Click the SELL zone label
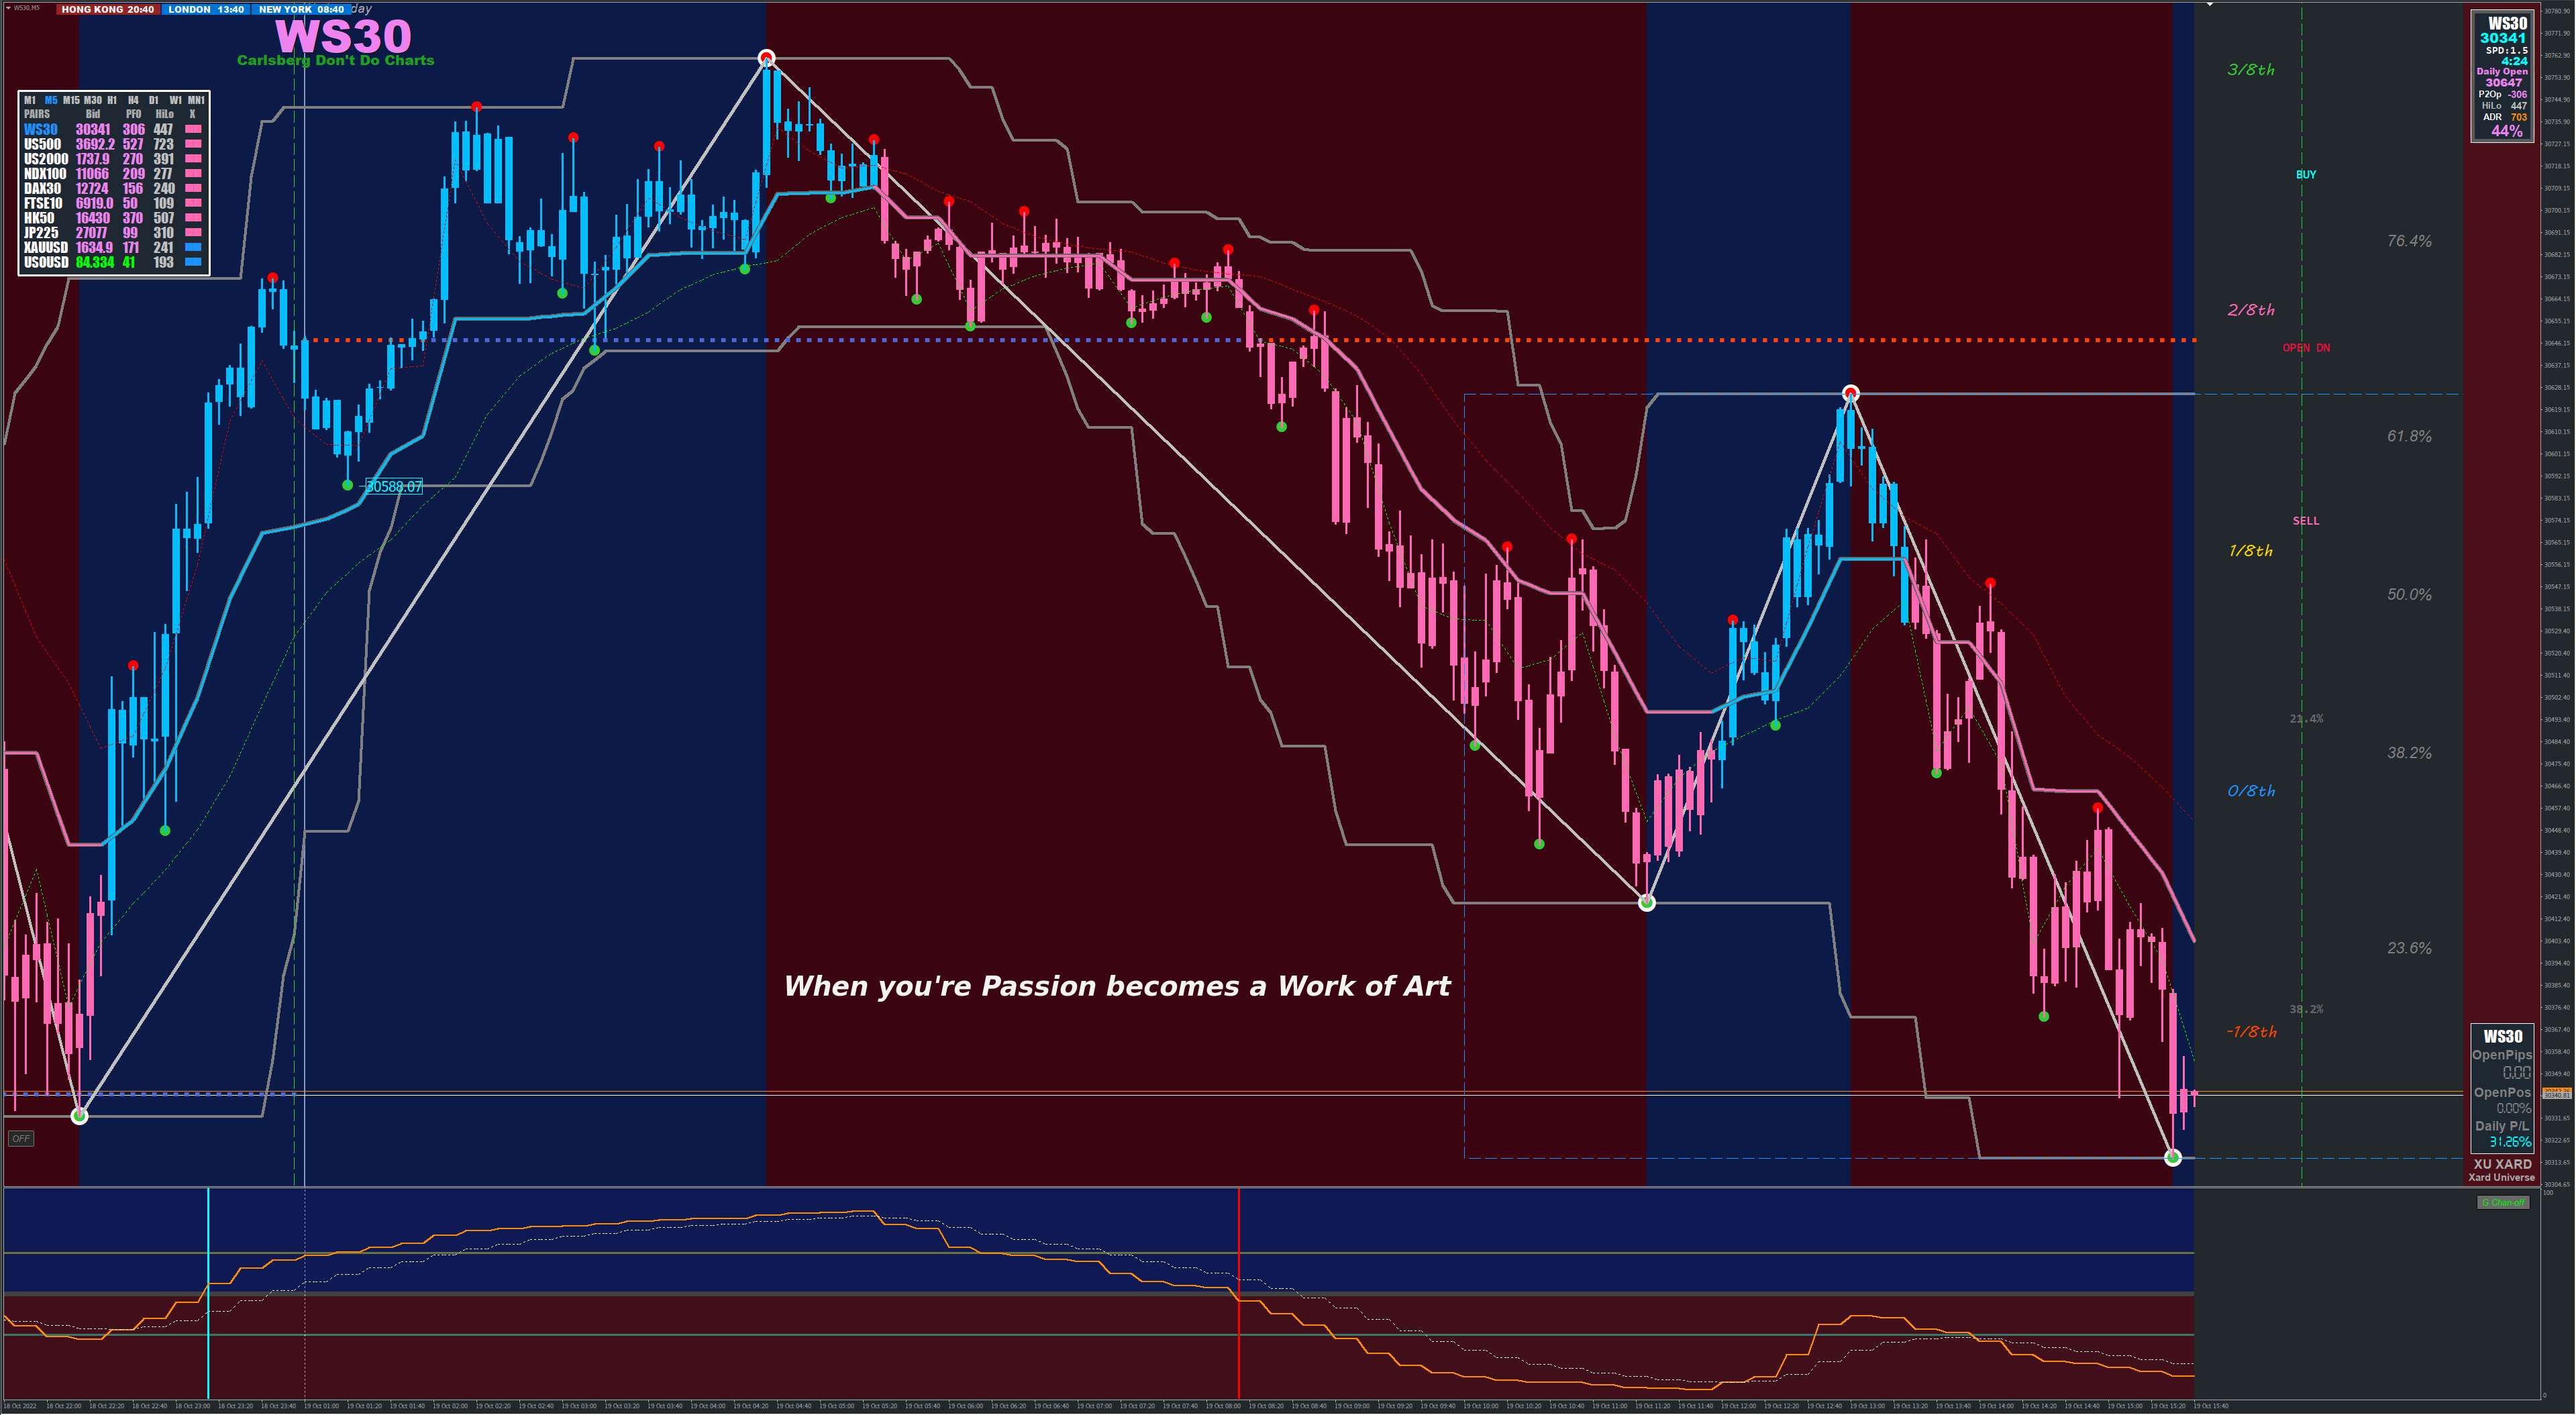2576x1415 pixels. [2305, 521]
